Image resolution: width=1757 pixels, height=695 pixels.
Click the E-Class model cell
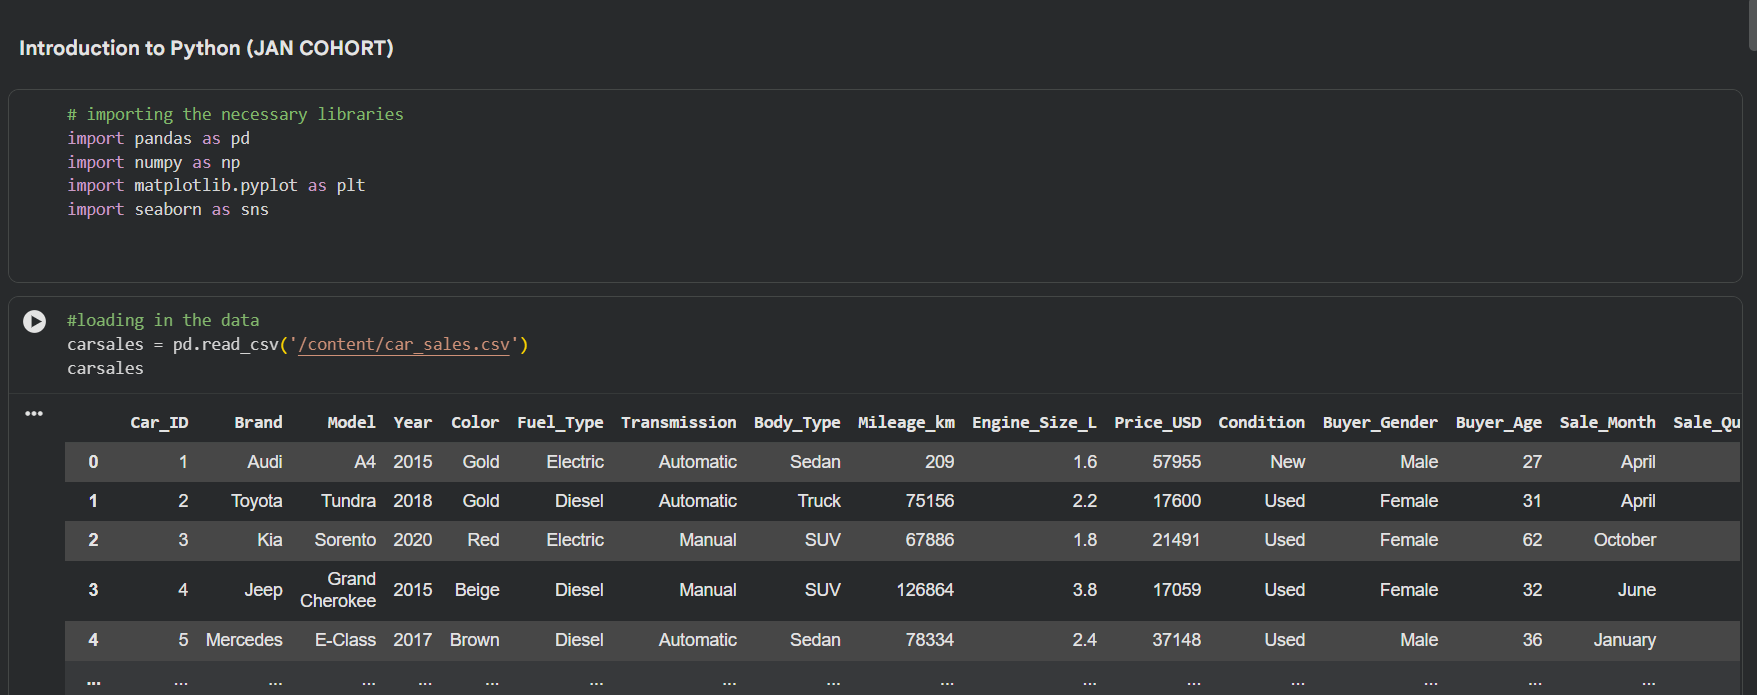[345, 640]
